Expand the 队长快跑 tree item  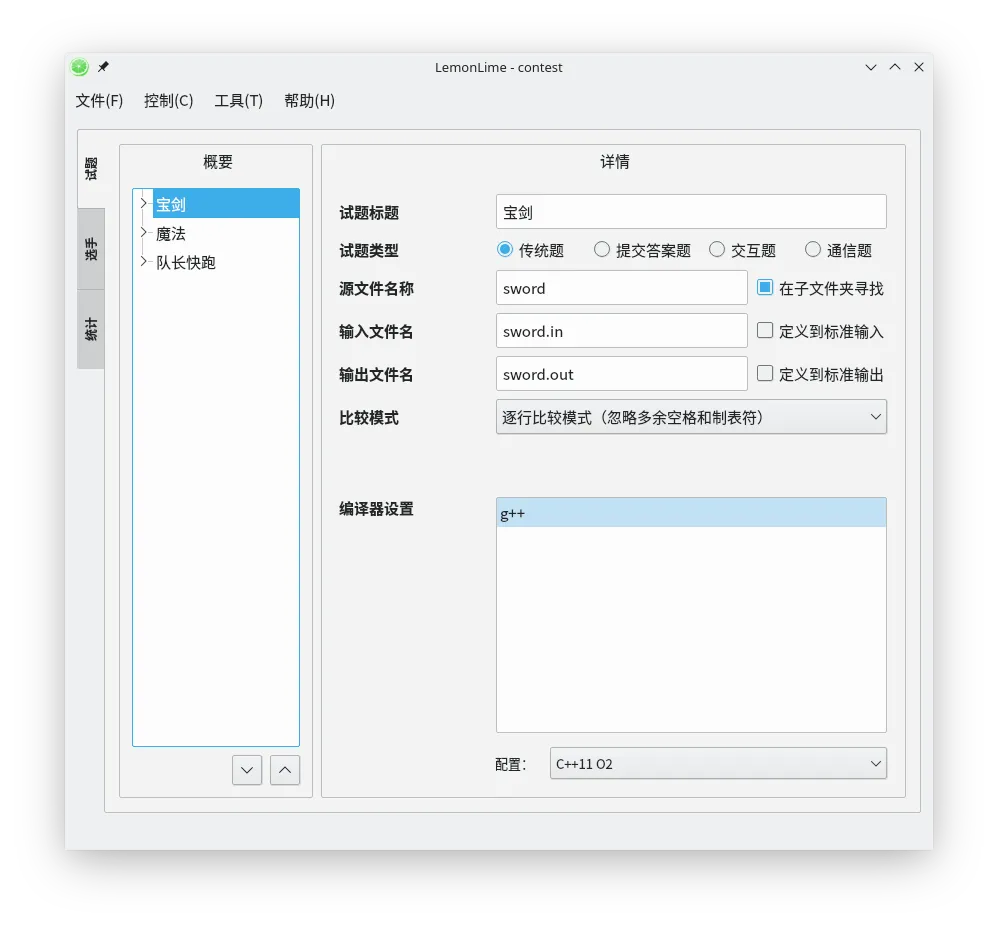pyautogui.click(x=143, y=262)
